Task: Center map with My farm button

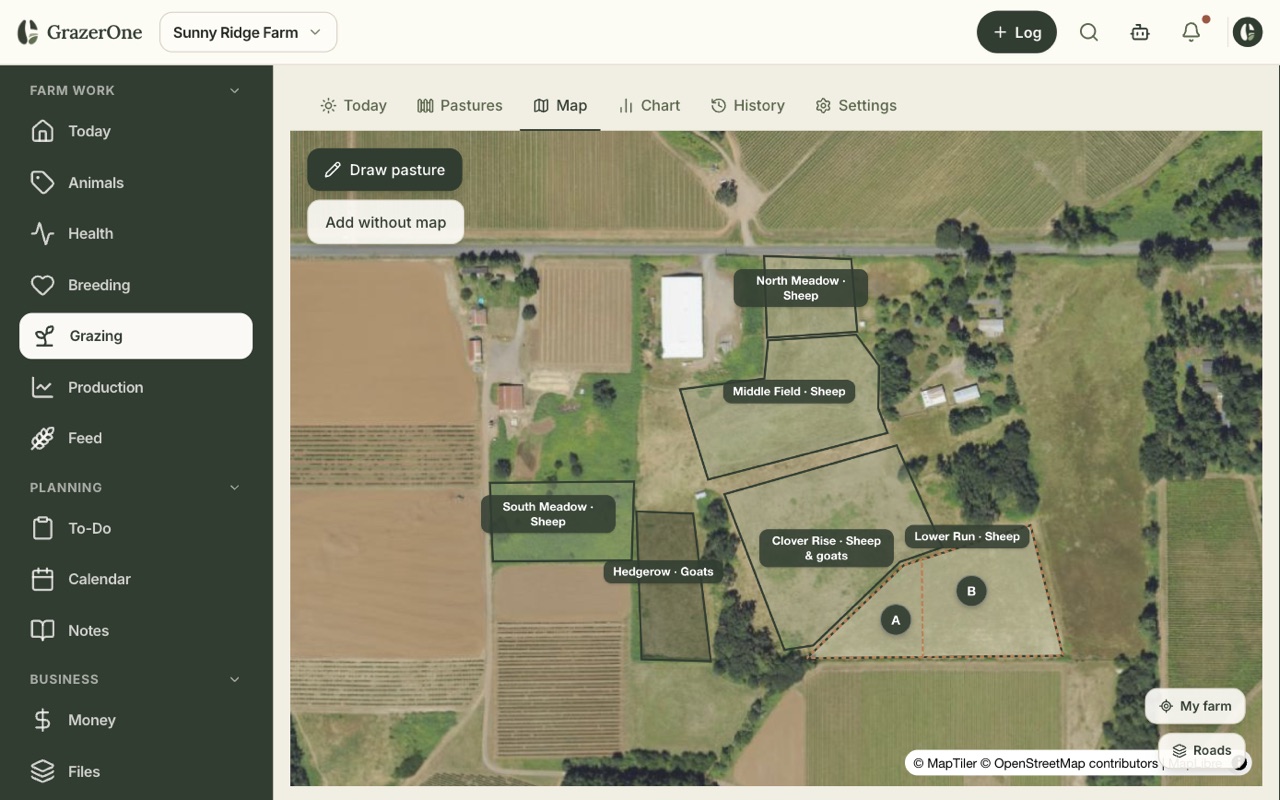Action: 1195,706
